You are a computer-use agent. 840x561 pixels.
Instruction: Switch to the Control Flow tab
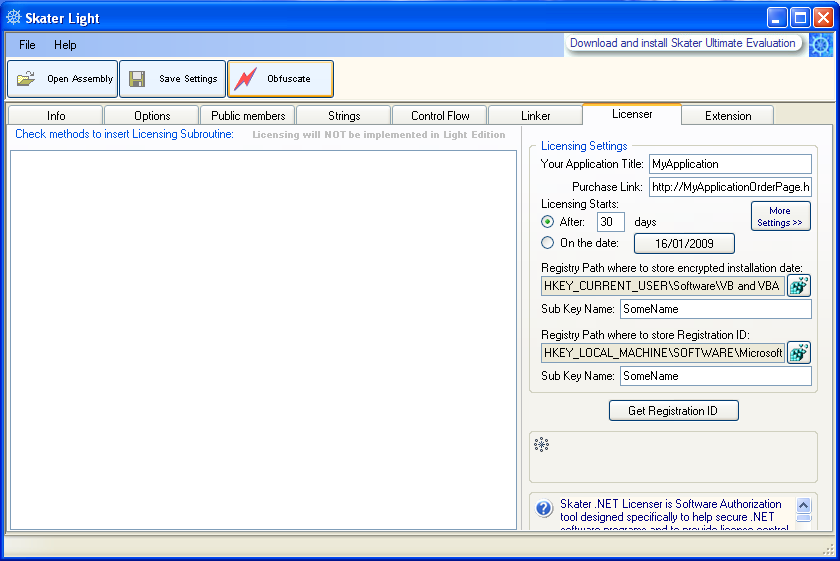click(x=440, y=115)
